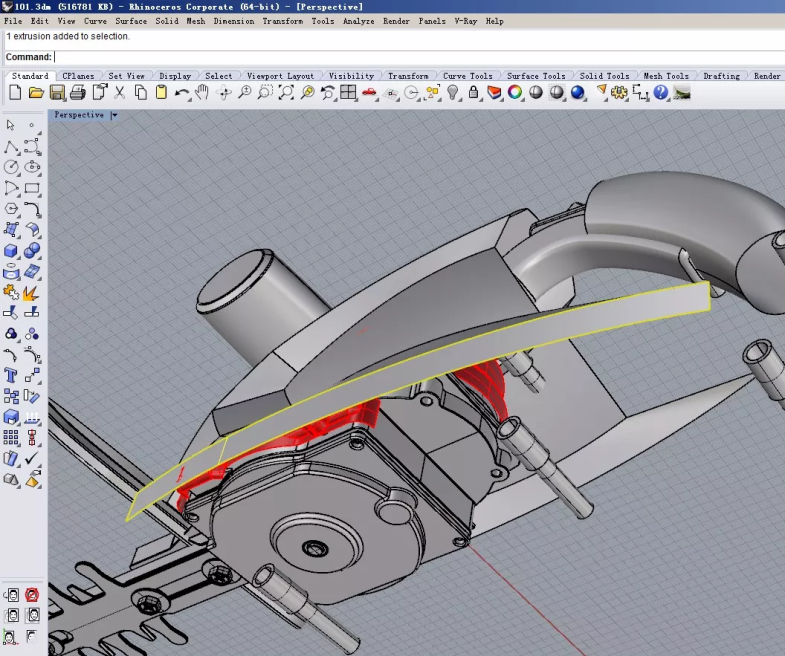Expand the Transform menu

coord(283,21)
